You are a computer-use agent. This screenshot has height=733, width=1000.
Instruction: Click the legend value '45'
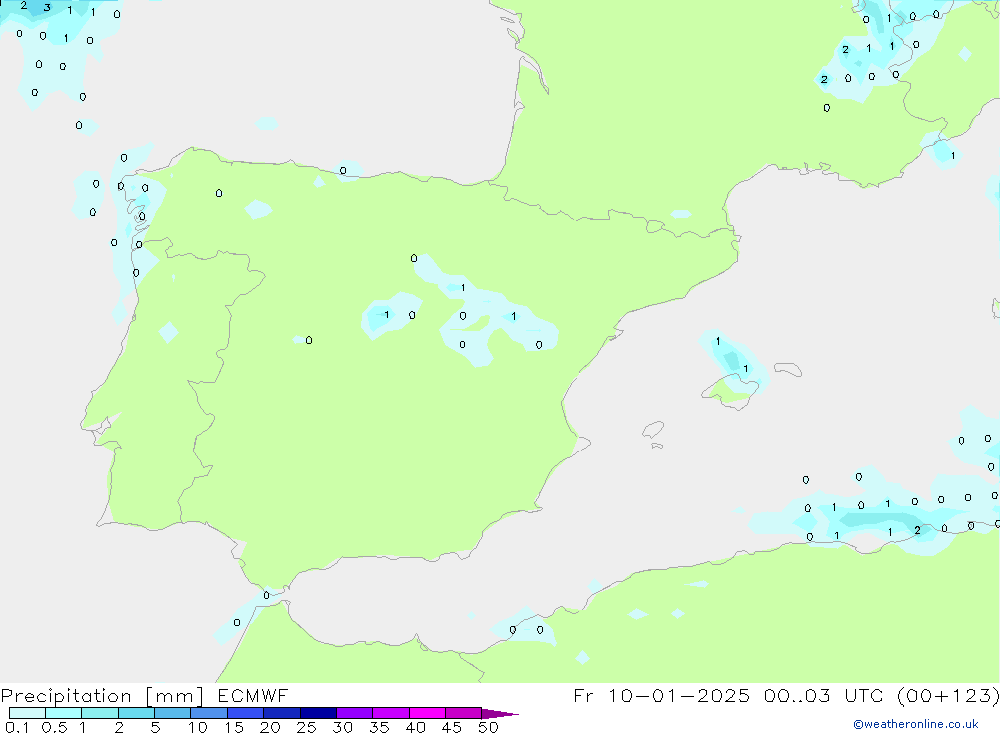[452, 727]
